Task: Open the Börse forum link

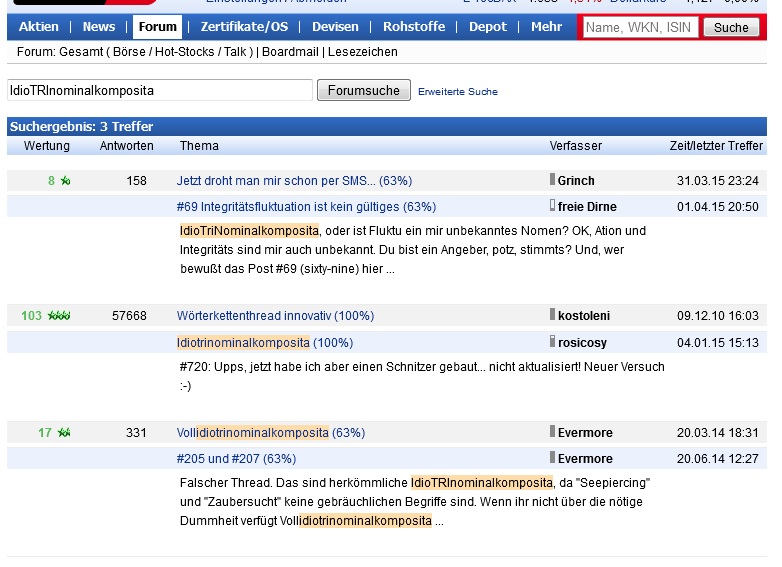Action: [x=129, y=52]
